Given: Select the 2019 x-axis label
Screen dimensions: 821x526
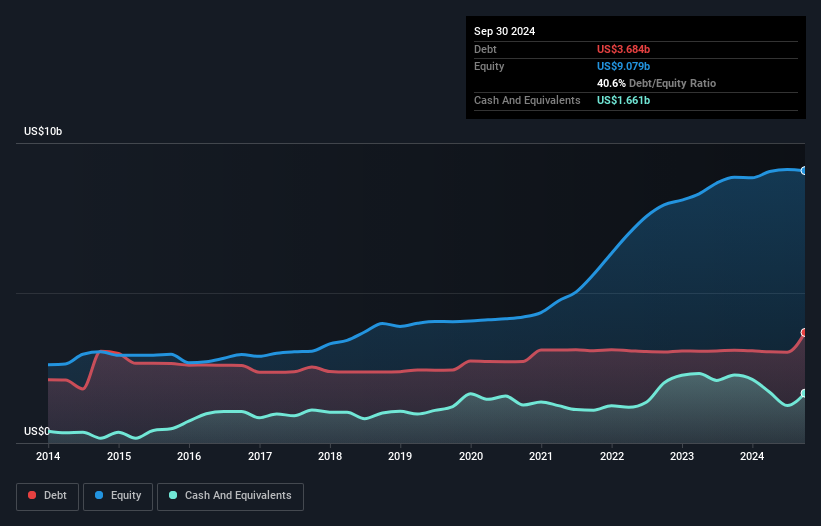Looking at the screenshot, I should pos(400,456).
